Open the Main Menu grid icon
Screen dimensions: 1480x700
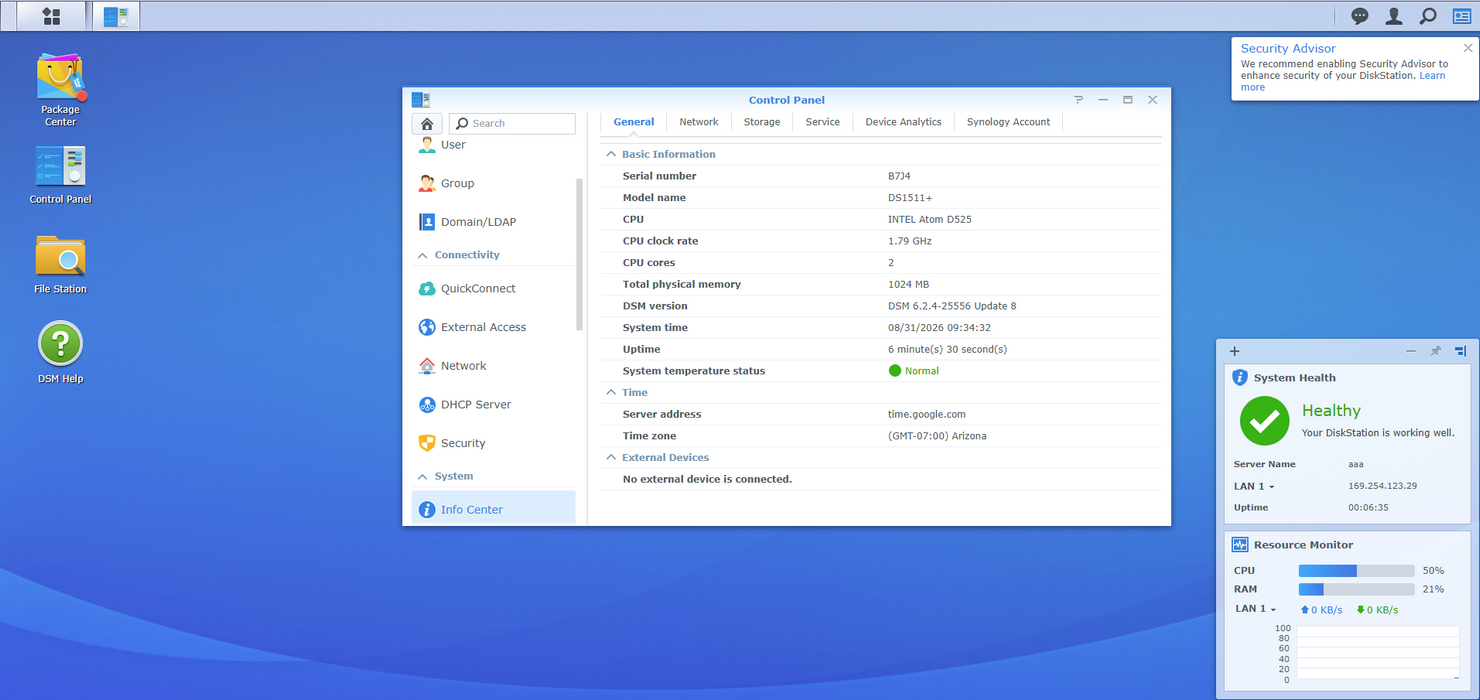52,16
